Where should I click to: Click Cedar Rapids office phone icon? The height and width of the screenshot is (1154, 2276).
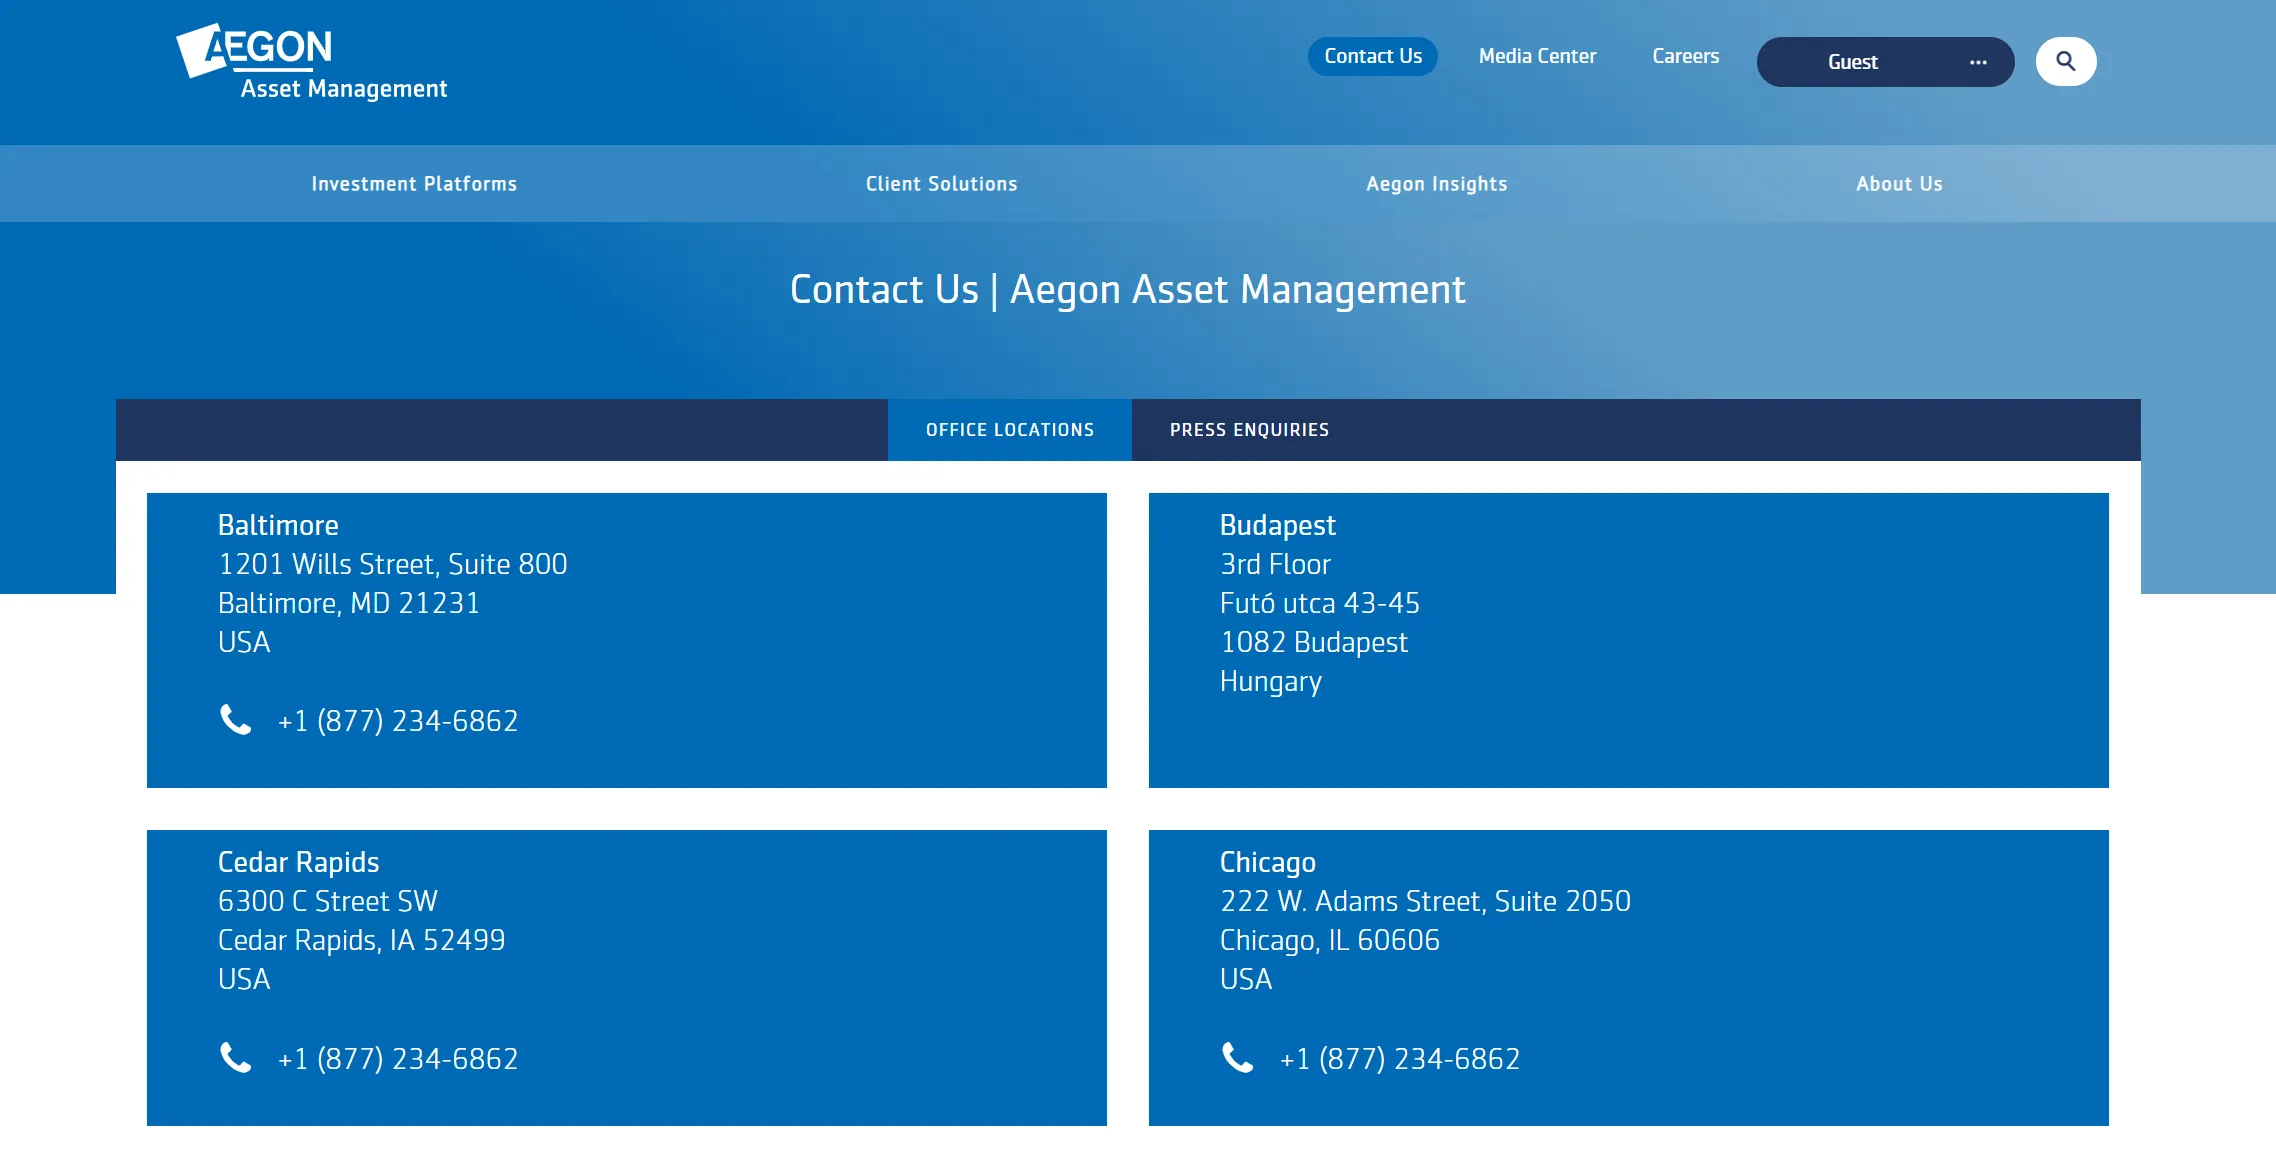tap(235, 1058)
